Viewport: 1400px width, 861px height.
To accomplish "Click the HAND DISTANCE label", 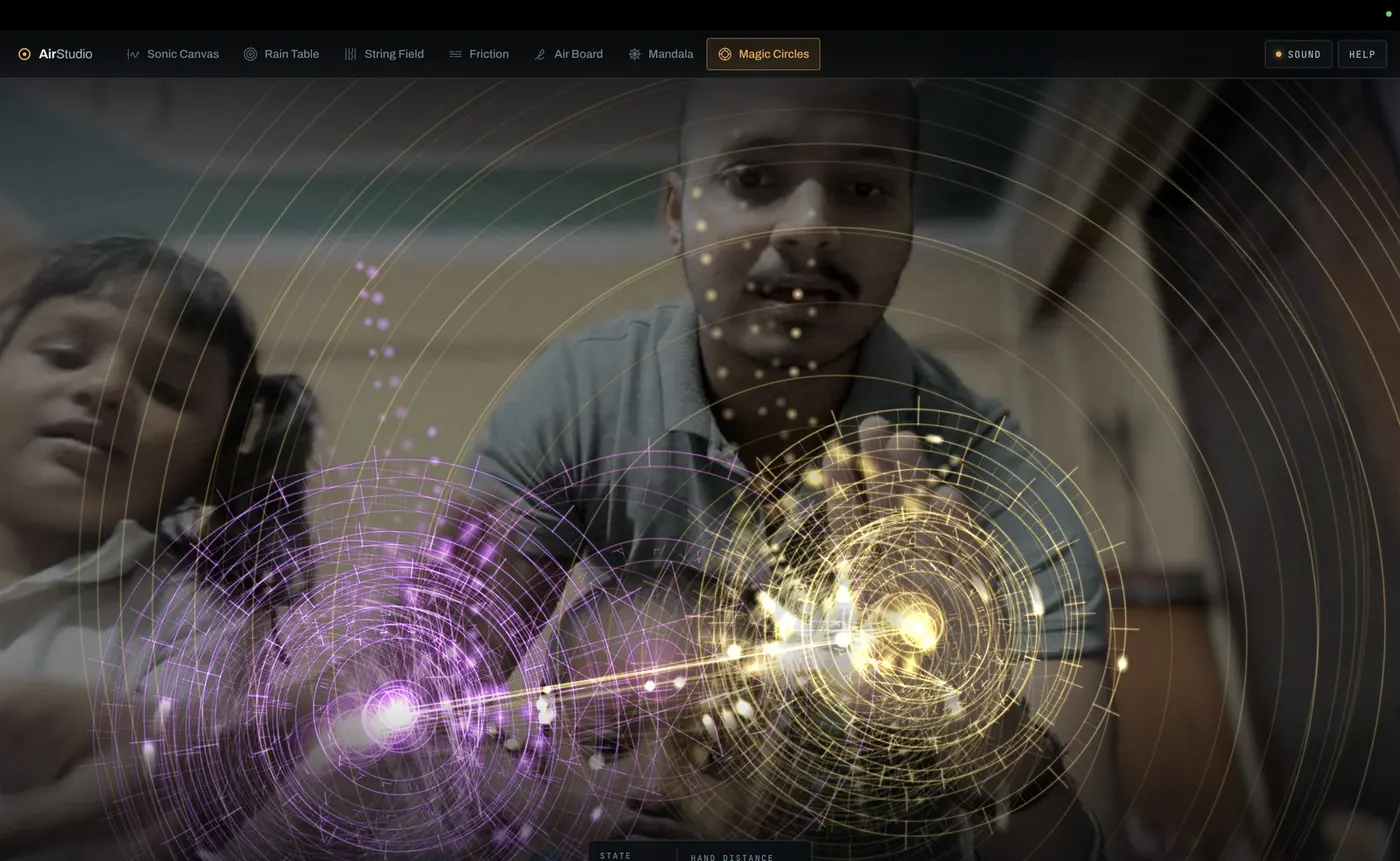I will click(x=732, y=857).
